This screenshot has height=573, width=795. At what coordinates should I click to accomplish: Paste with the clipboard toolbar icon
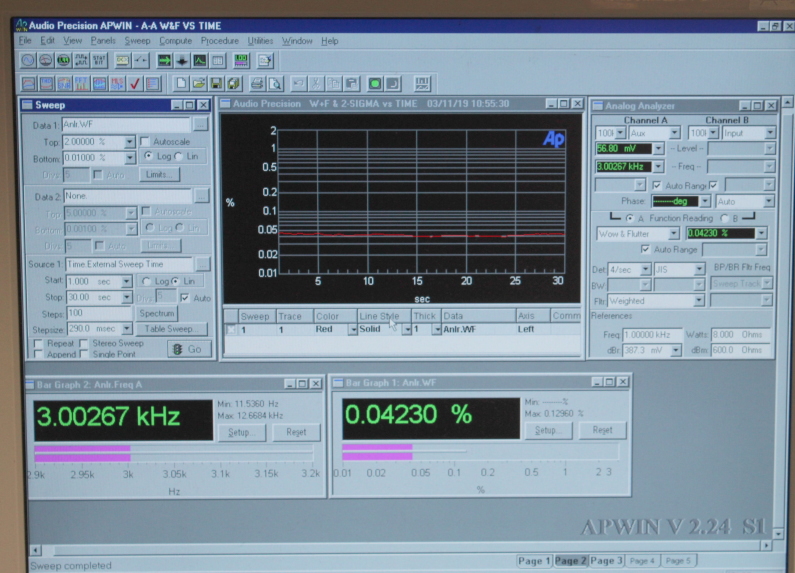click(351, 83)
